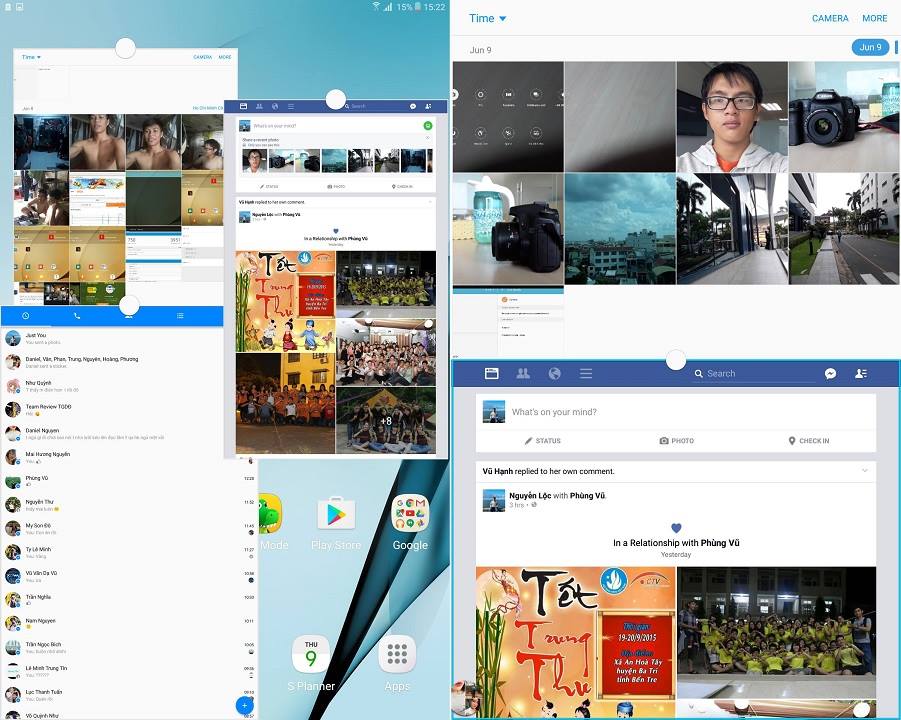The height and width of the screenshot is (720, 901).
Task: Open Nguyễn Lộc profile link in split-screen post
Action: pos(530,495)
